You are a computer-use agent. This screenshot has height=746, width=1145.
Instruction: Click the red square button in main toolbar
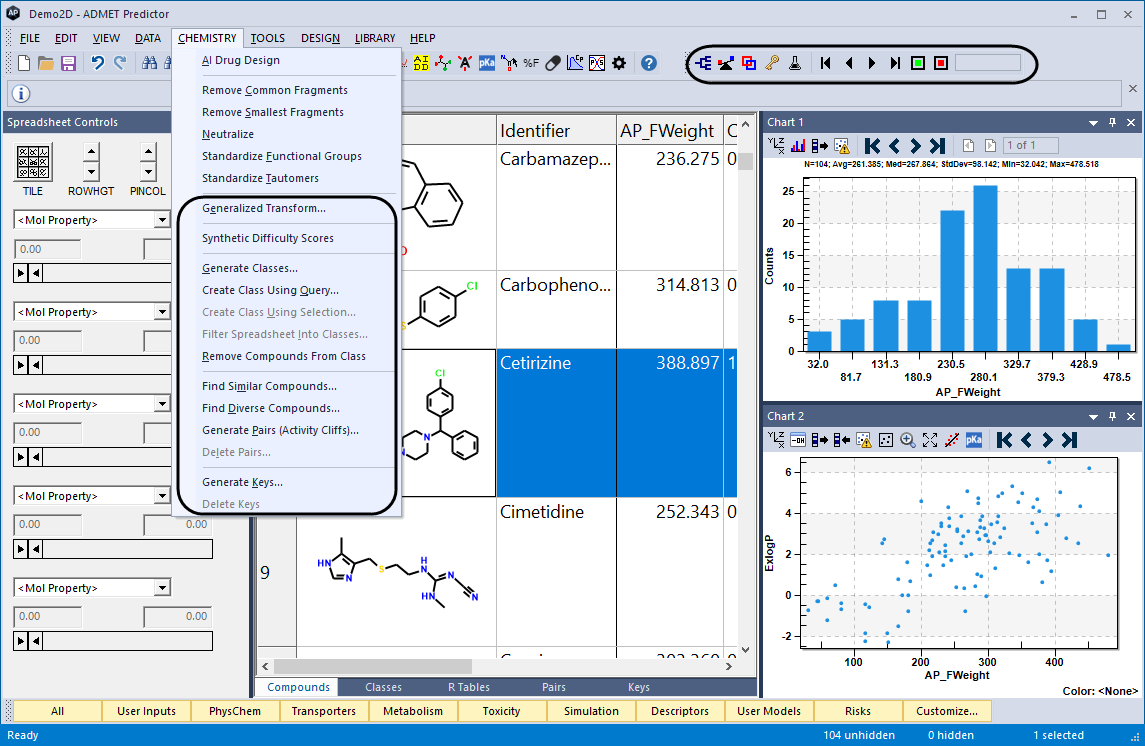pyautogui.click(x=941, y=64)
